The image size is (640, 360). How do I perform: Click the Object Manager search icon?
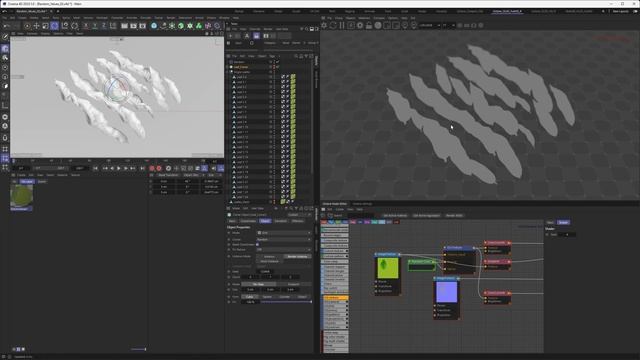pyautogui.click(x=296, y=56)
